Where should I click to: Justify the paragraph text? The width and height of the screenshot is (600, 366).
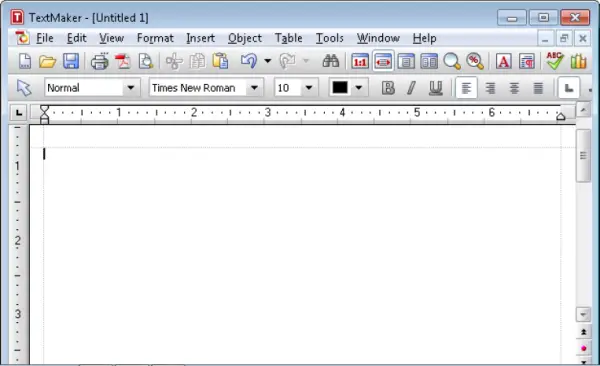(x=538, y=88)
